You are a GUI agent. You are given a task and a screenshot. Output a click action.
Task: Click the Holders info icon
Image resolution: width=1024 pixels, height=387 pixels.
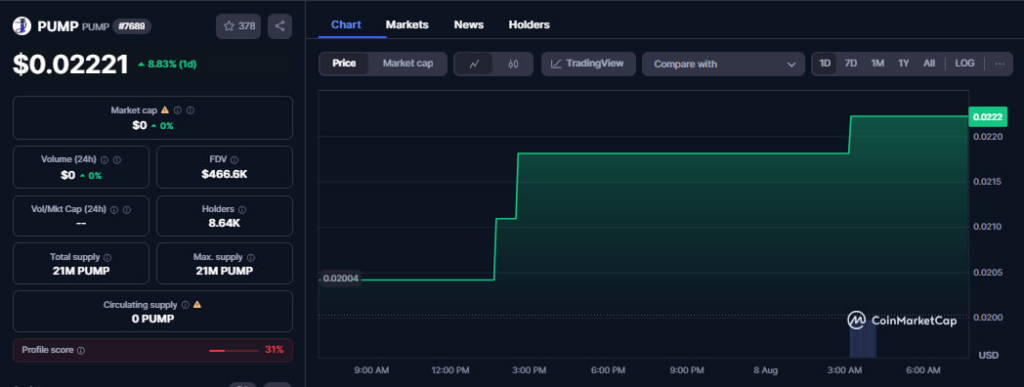(x=242, y=209)
